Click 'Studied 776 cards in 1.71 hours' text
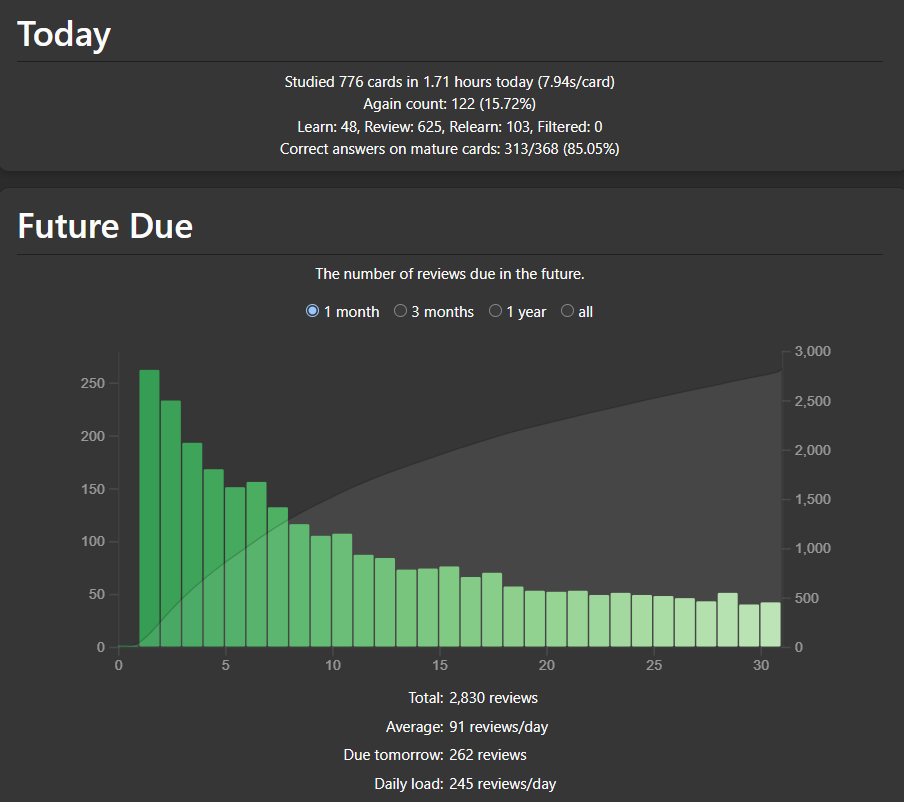The width and height of the screenshot is (904, 802). pyautogui.click(x=409, y=82)
